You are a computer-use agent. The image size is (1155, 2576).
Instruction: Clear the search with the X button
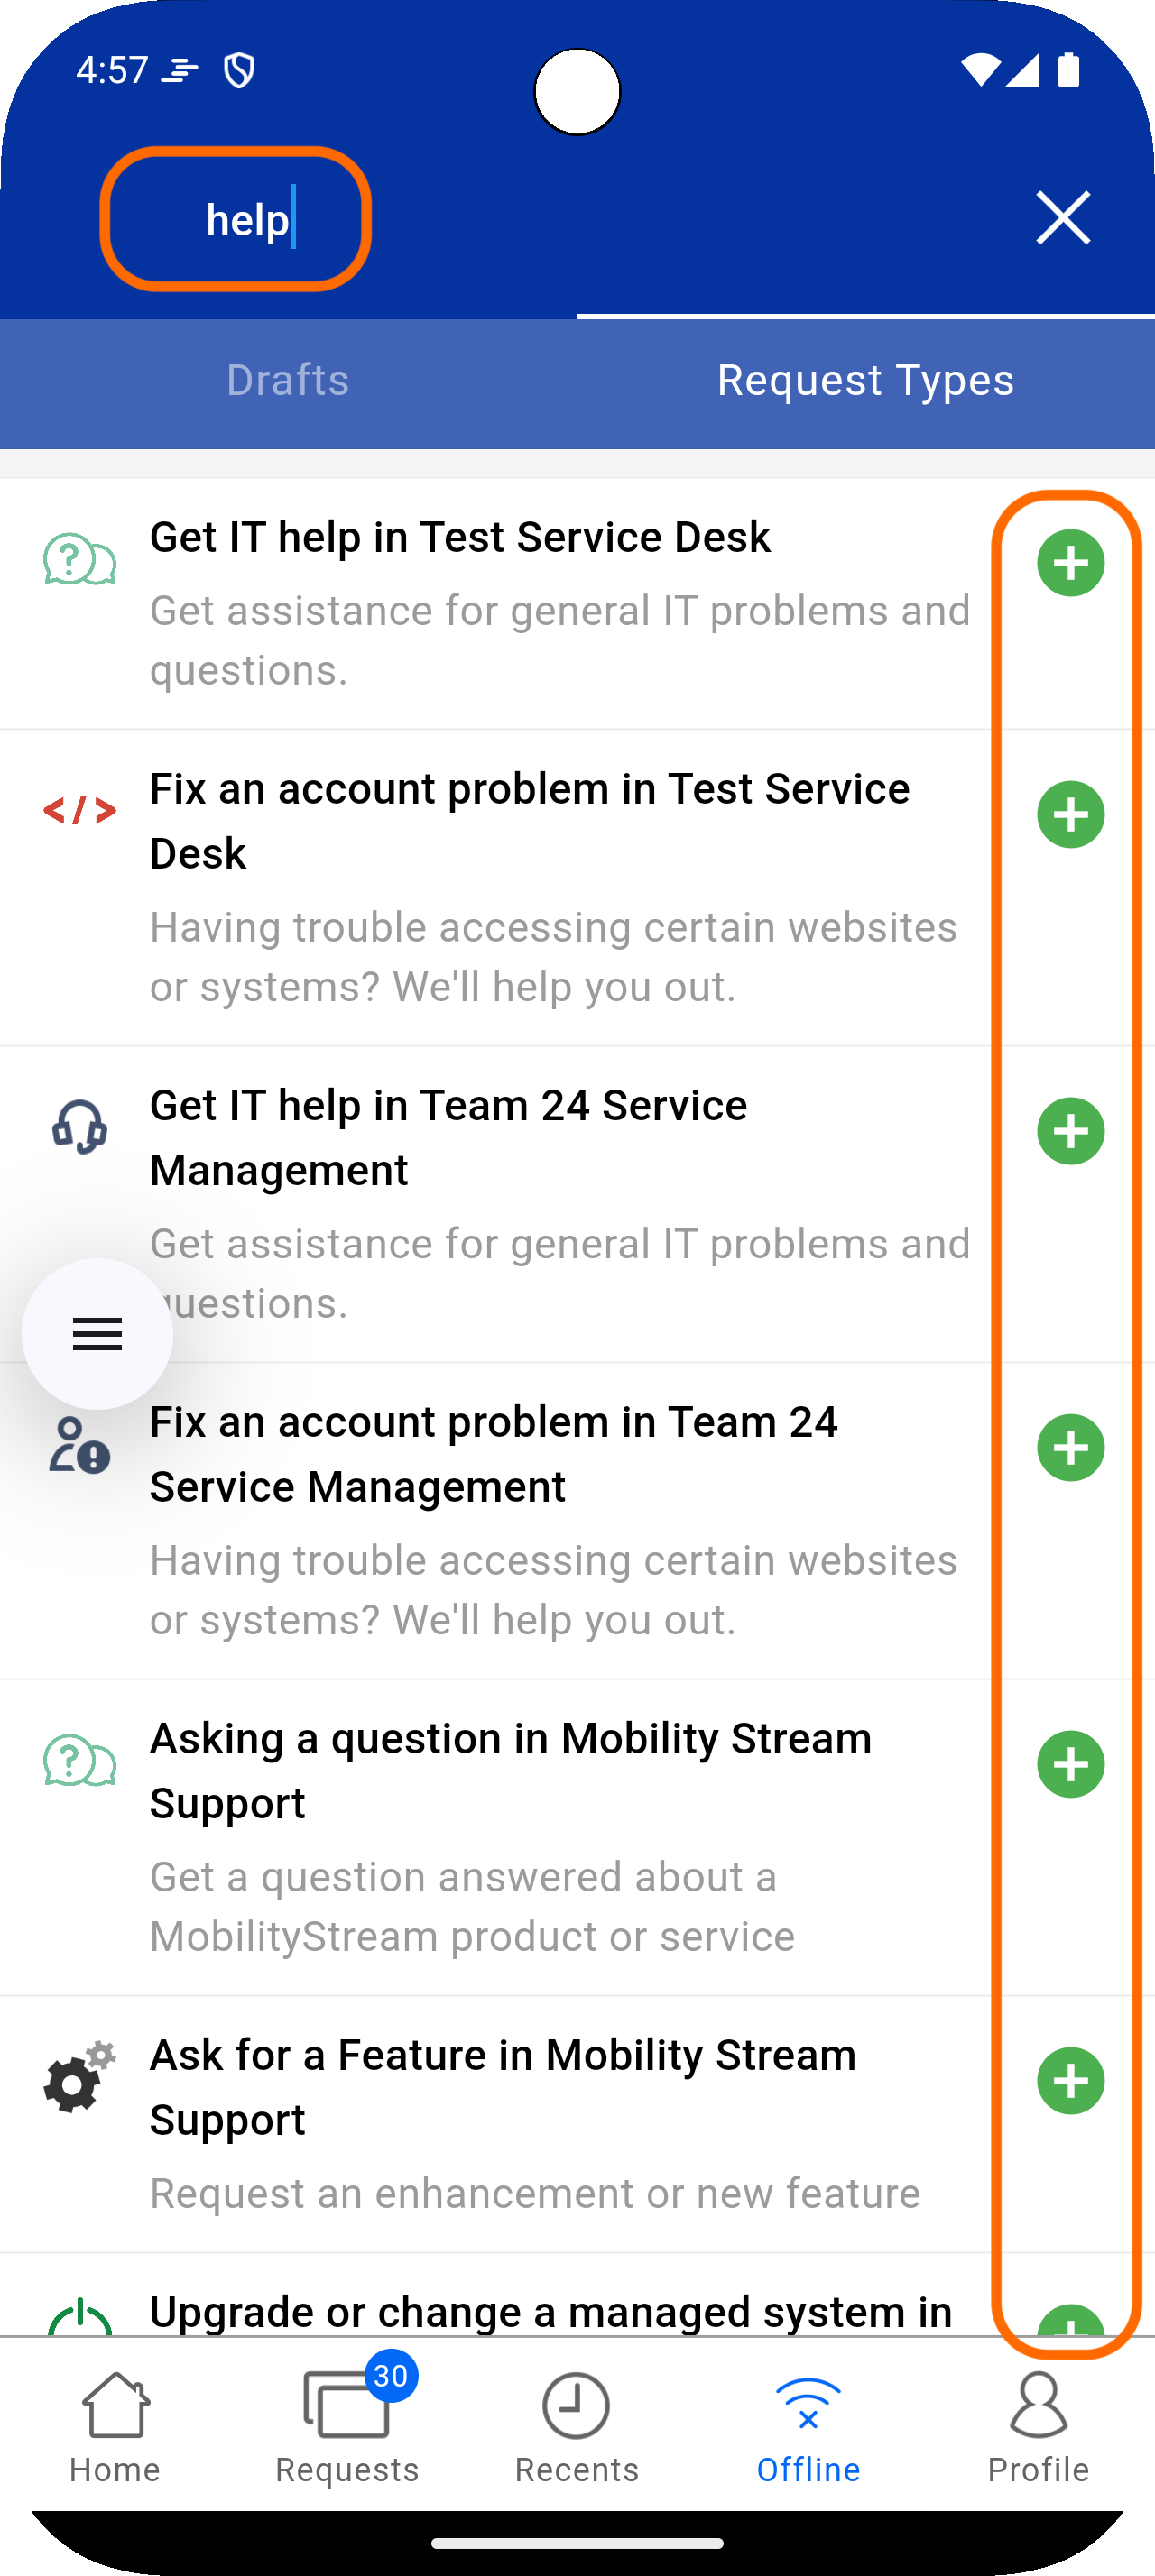pyautogui.click(x=1062, y=219)
